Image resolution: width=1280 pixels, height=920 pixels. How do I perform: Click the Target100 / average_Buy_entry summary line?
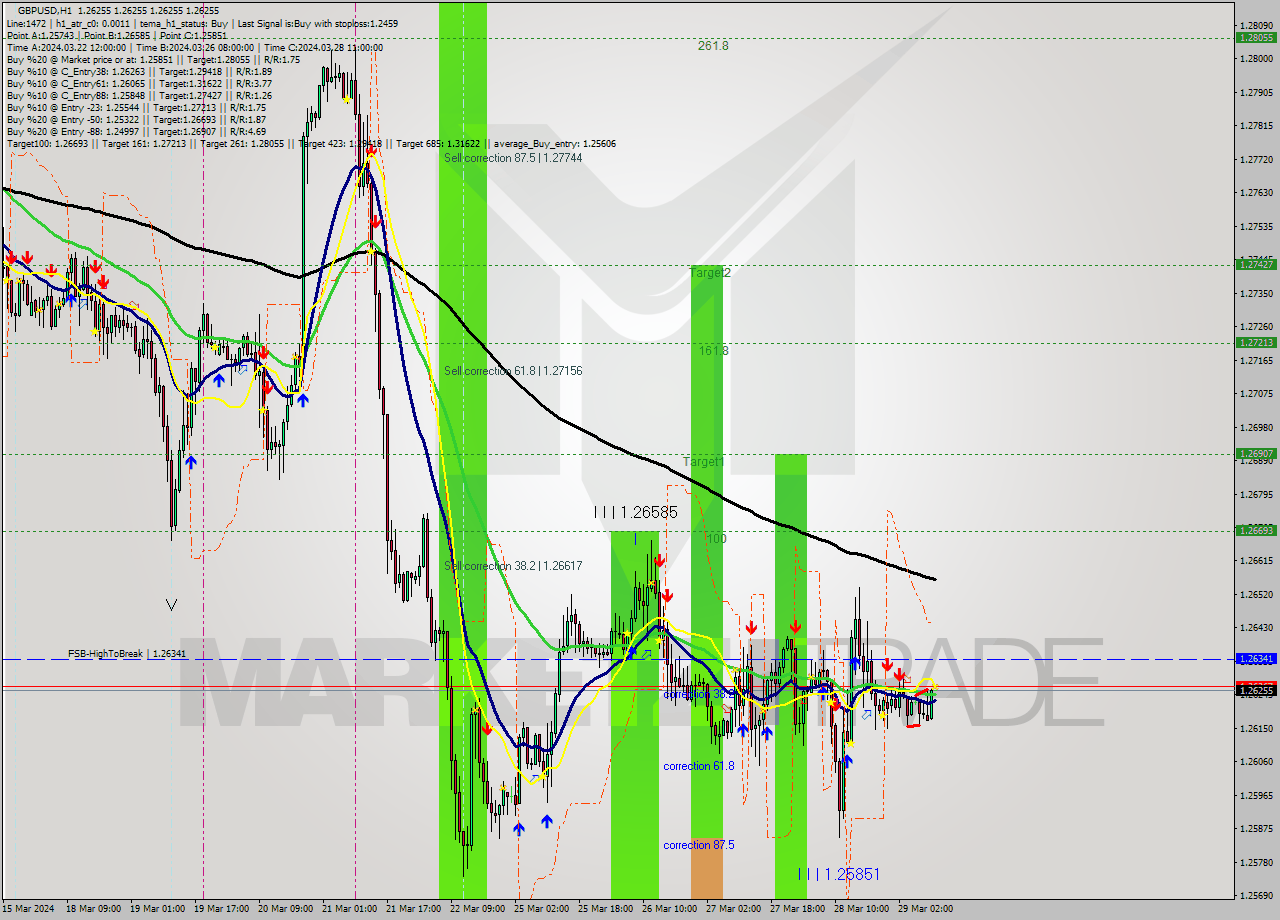click(311, 143)
